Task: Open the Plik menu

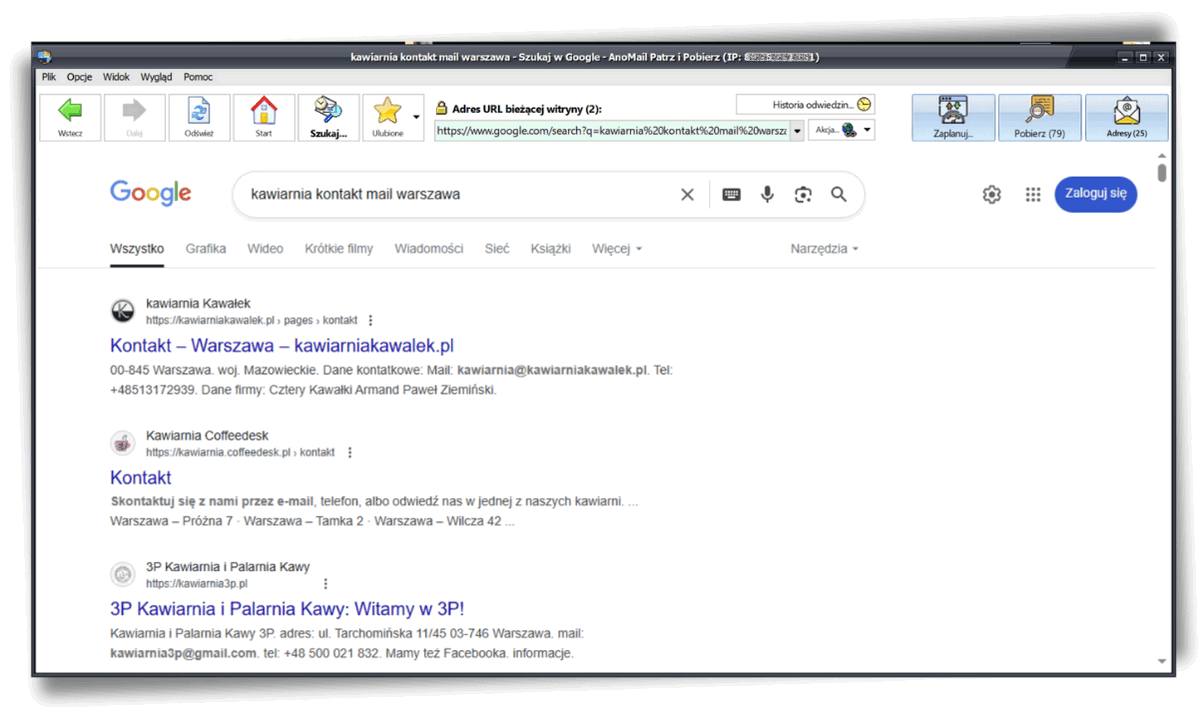Action: 49,77
